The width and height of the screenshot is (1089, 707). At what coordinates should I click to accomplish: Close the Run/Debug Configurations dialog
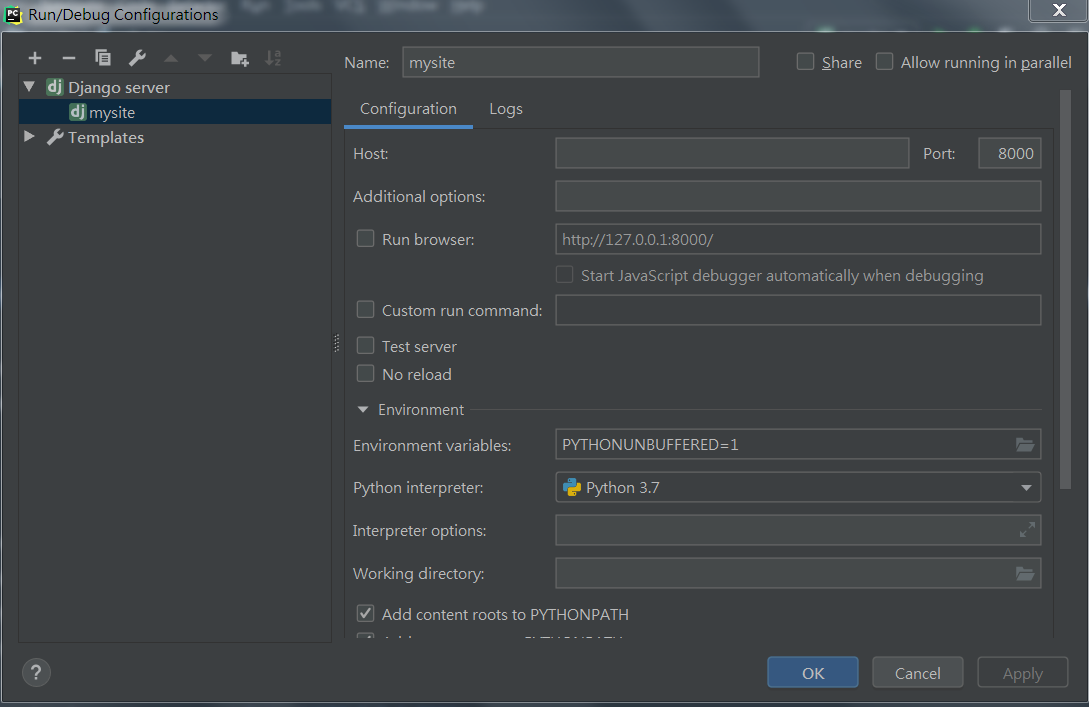pos(1058,10)
